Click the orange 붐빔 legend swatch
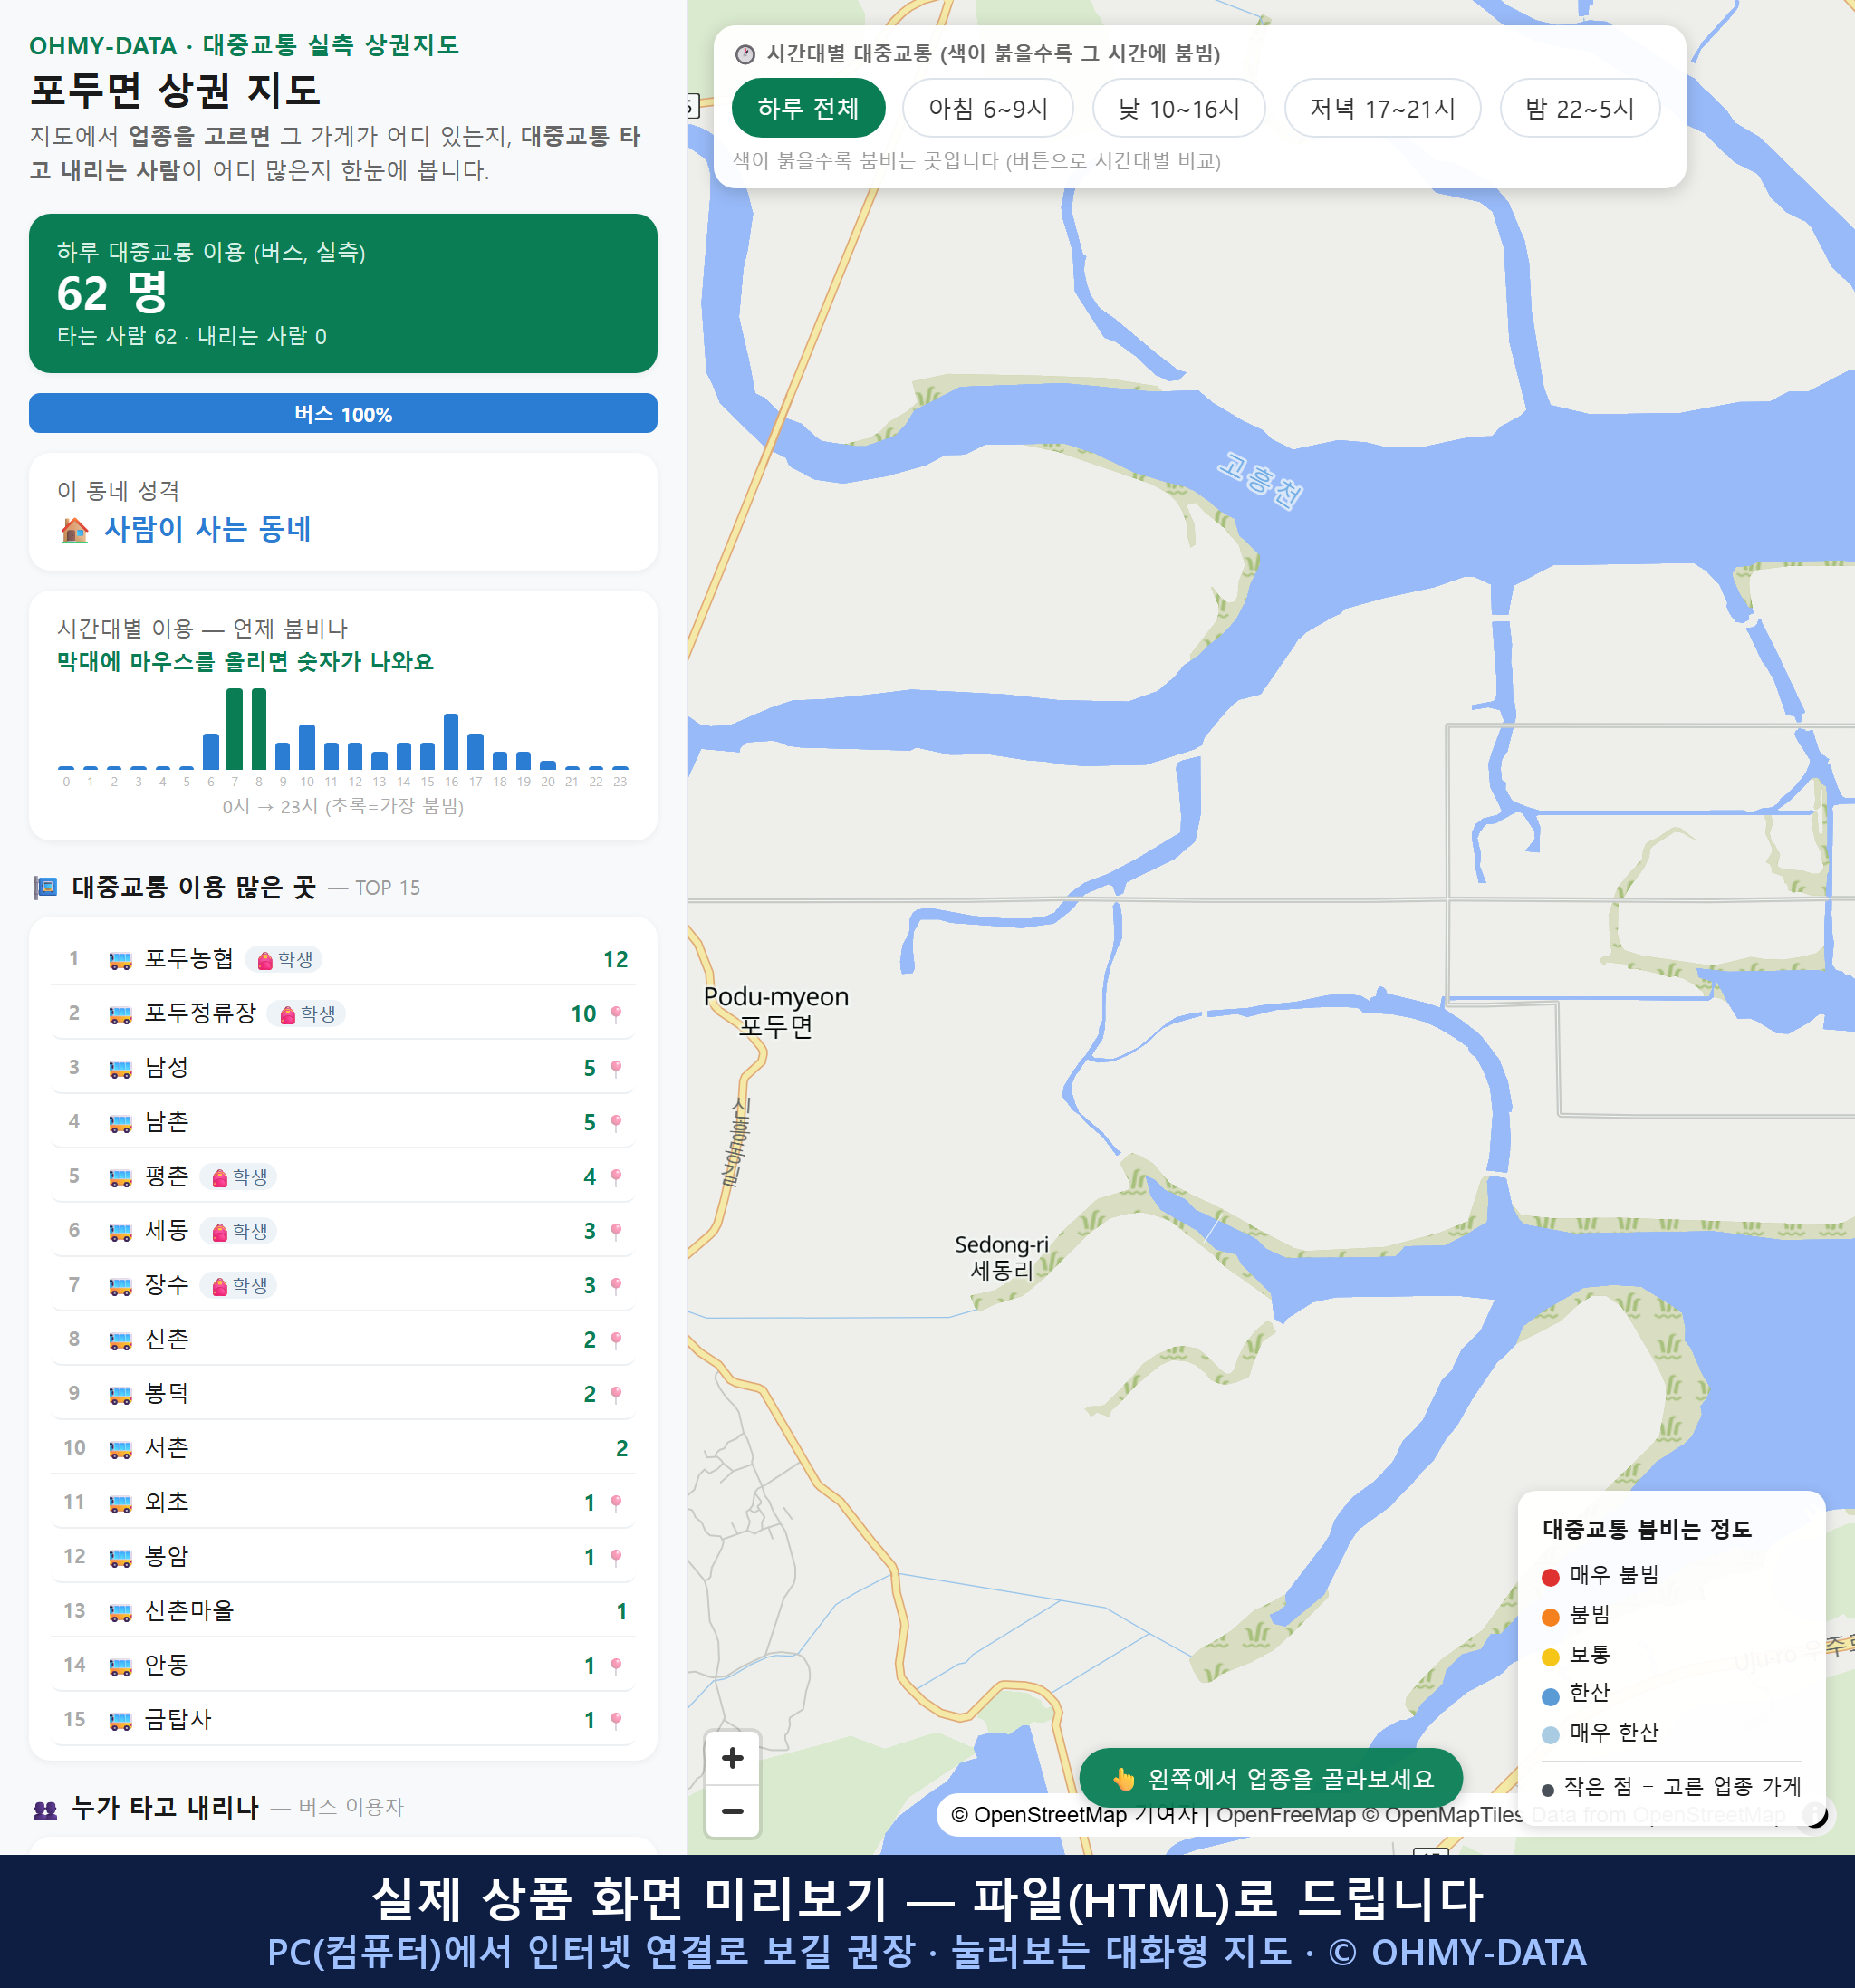 [x=1551, y=1617]
